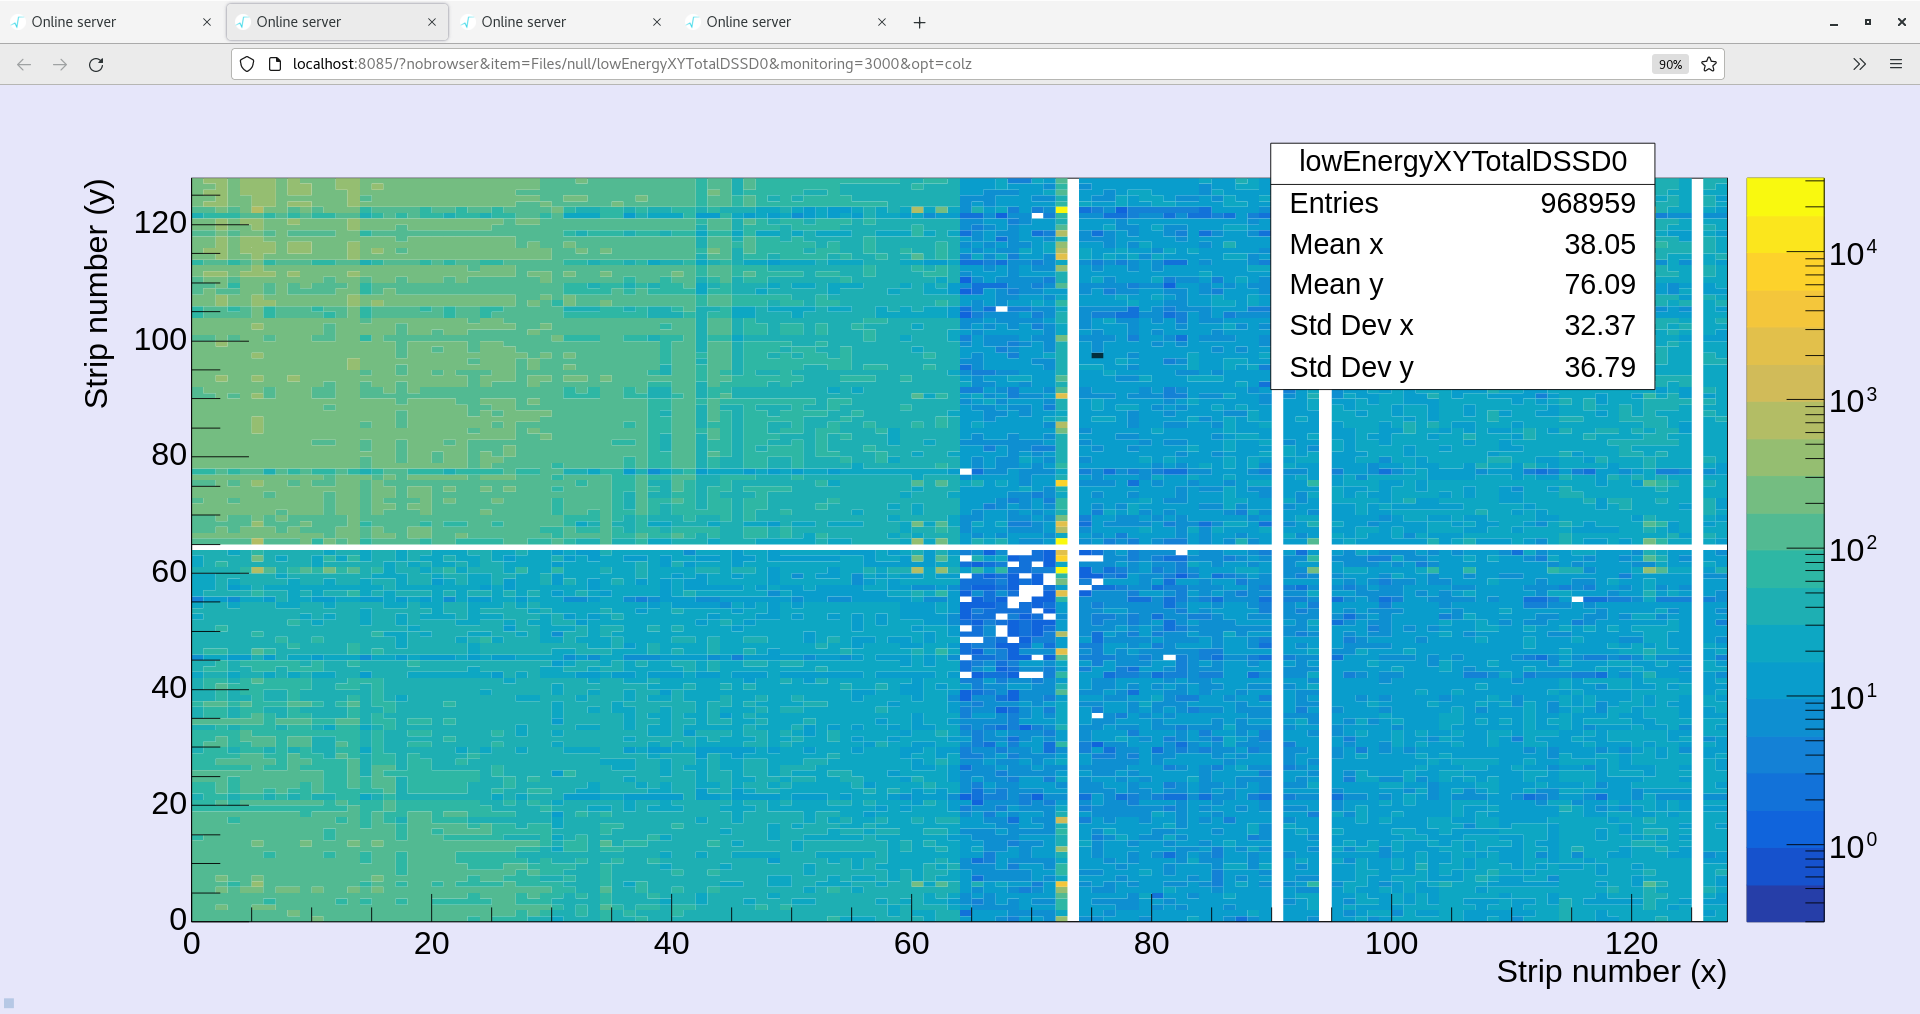Click the Strip number (x) axis title

[1610, 972]
